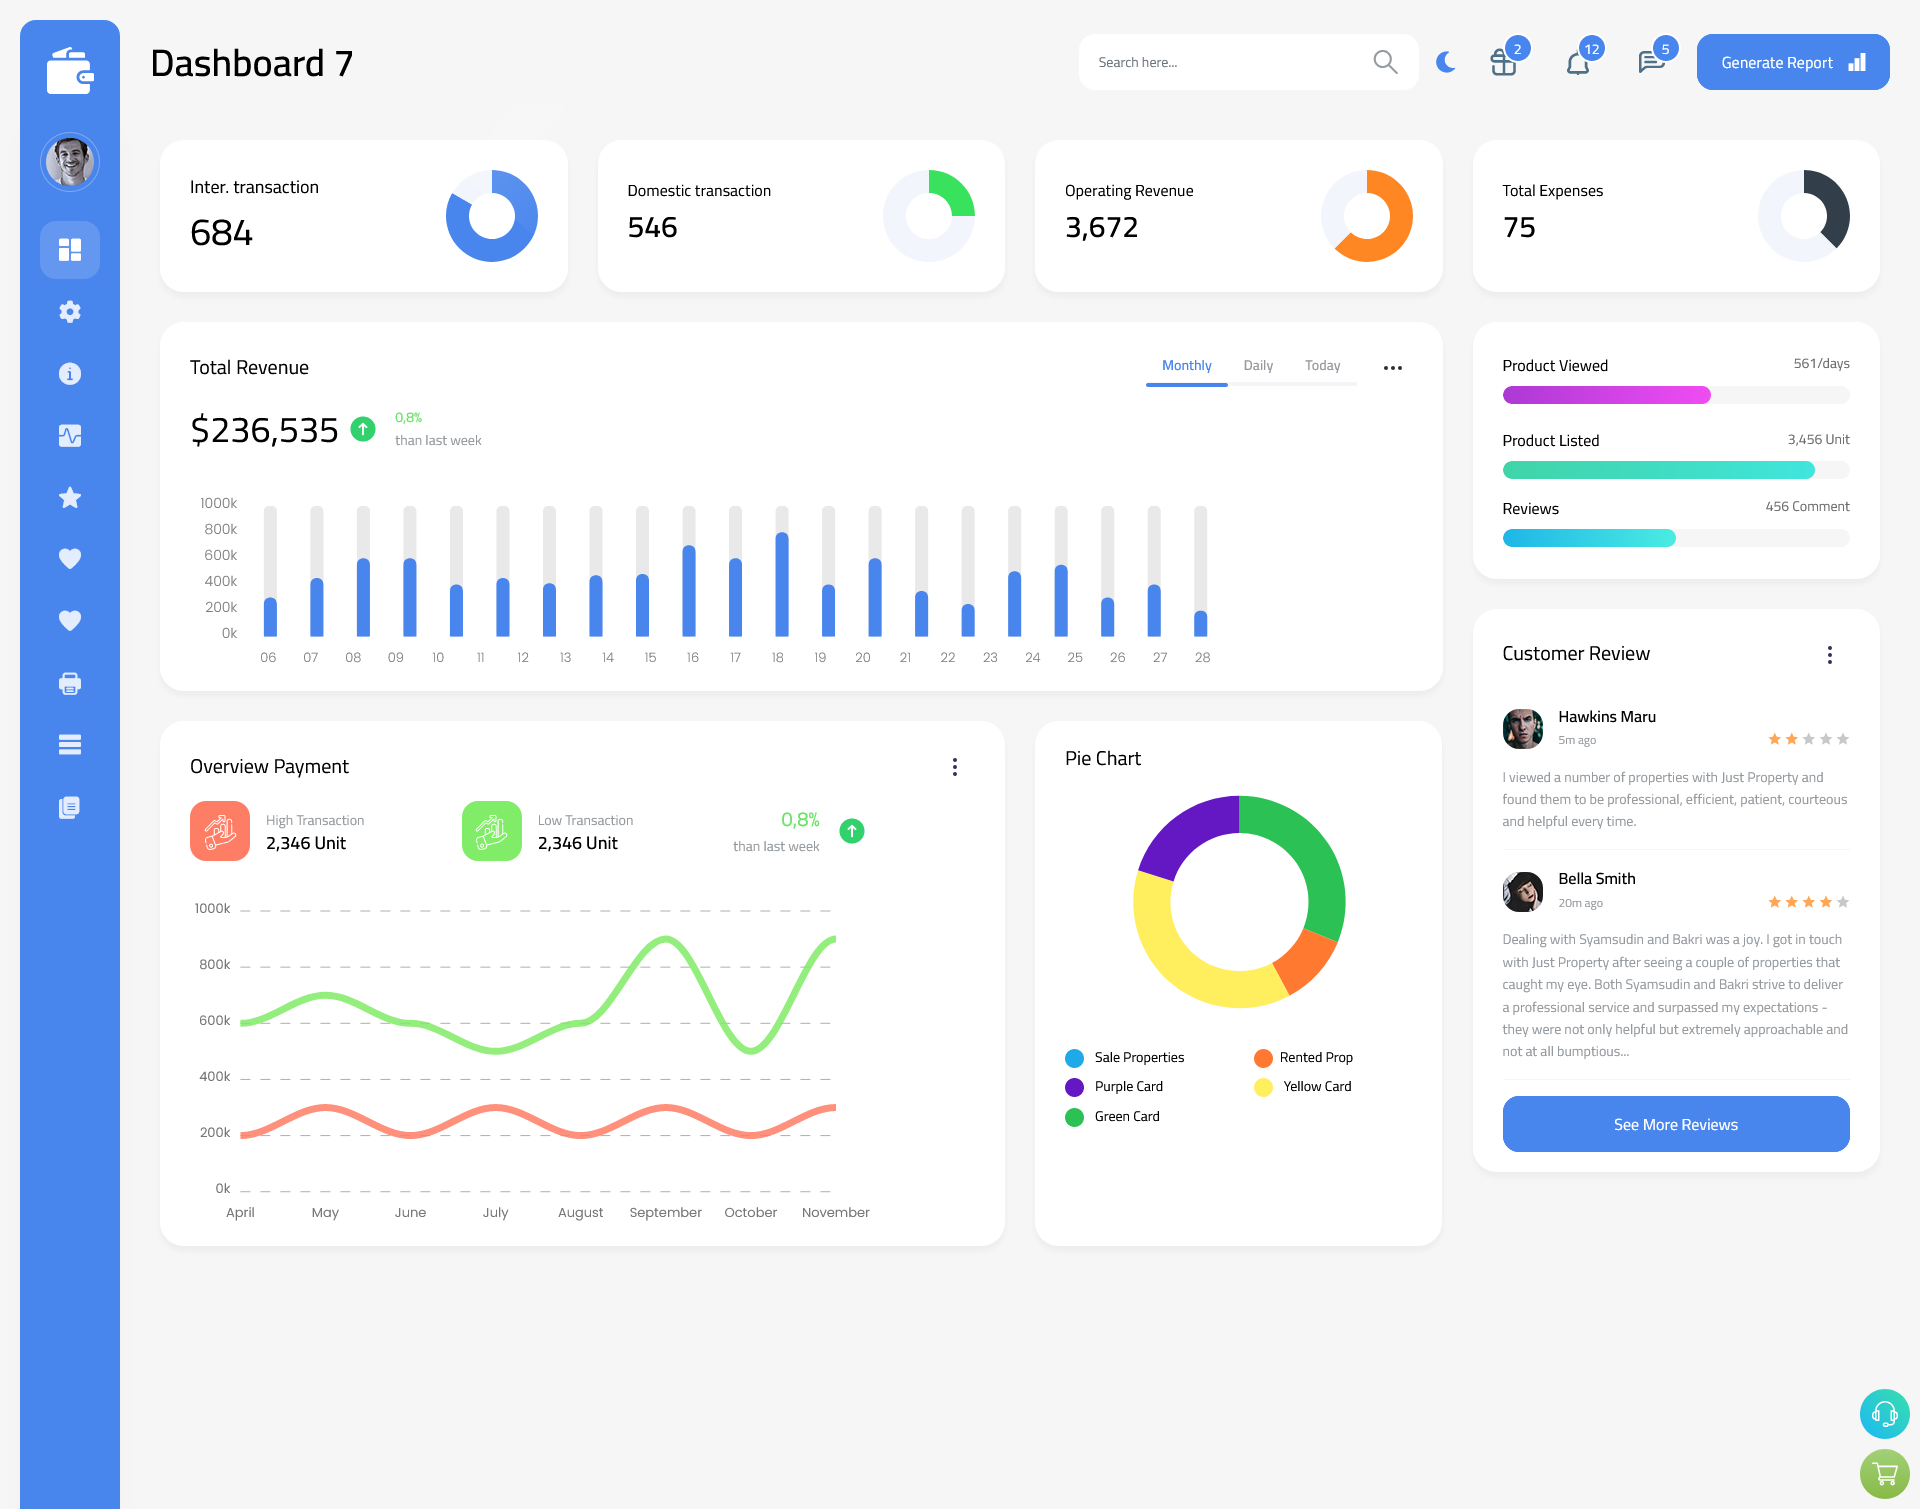Select the analytics/chart sidebar icon

(69, 436)
